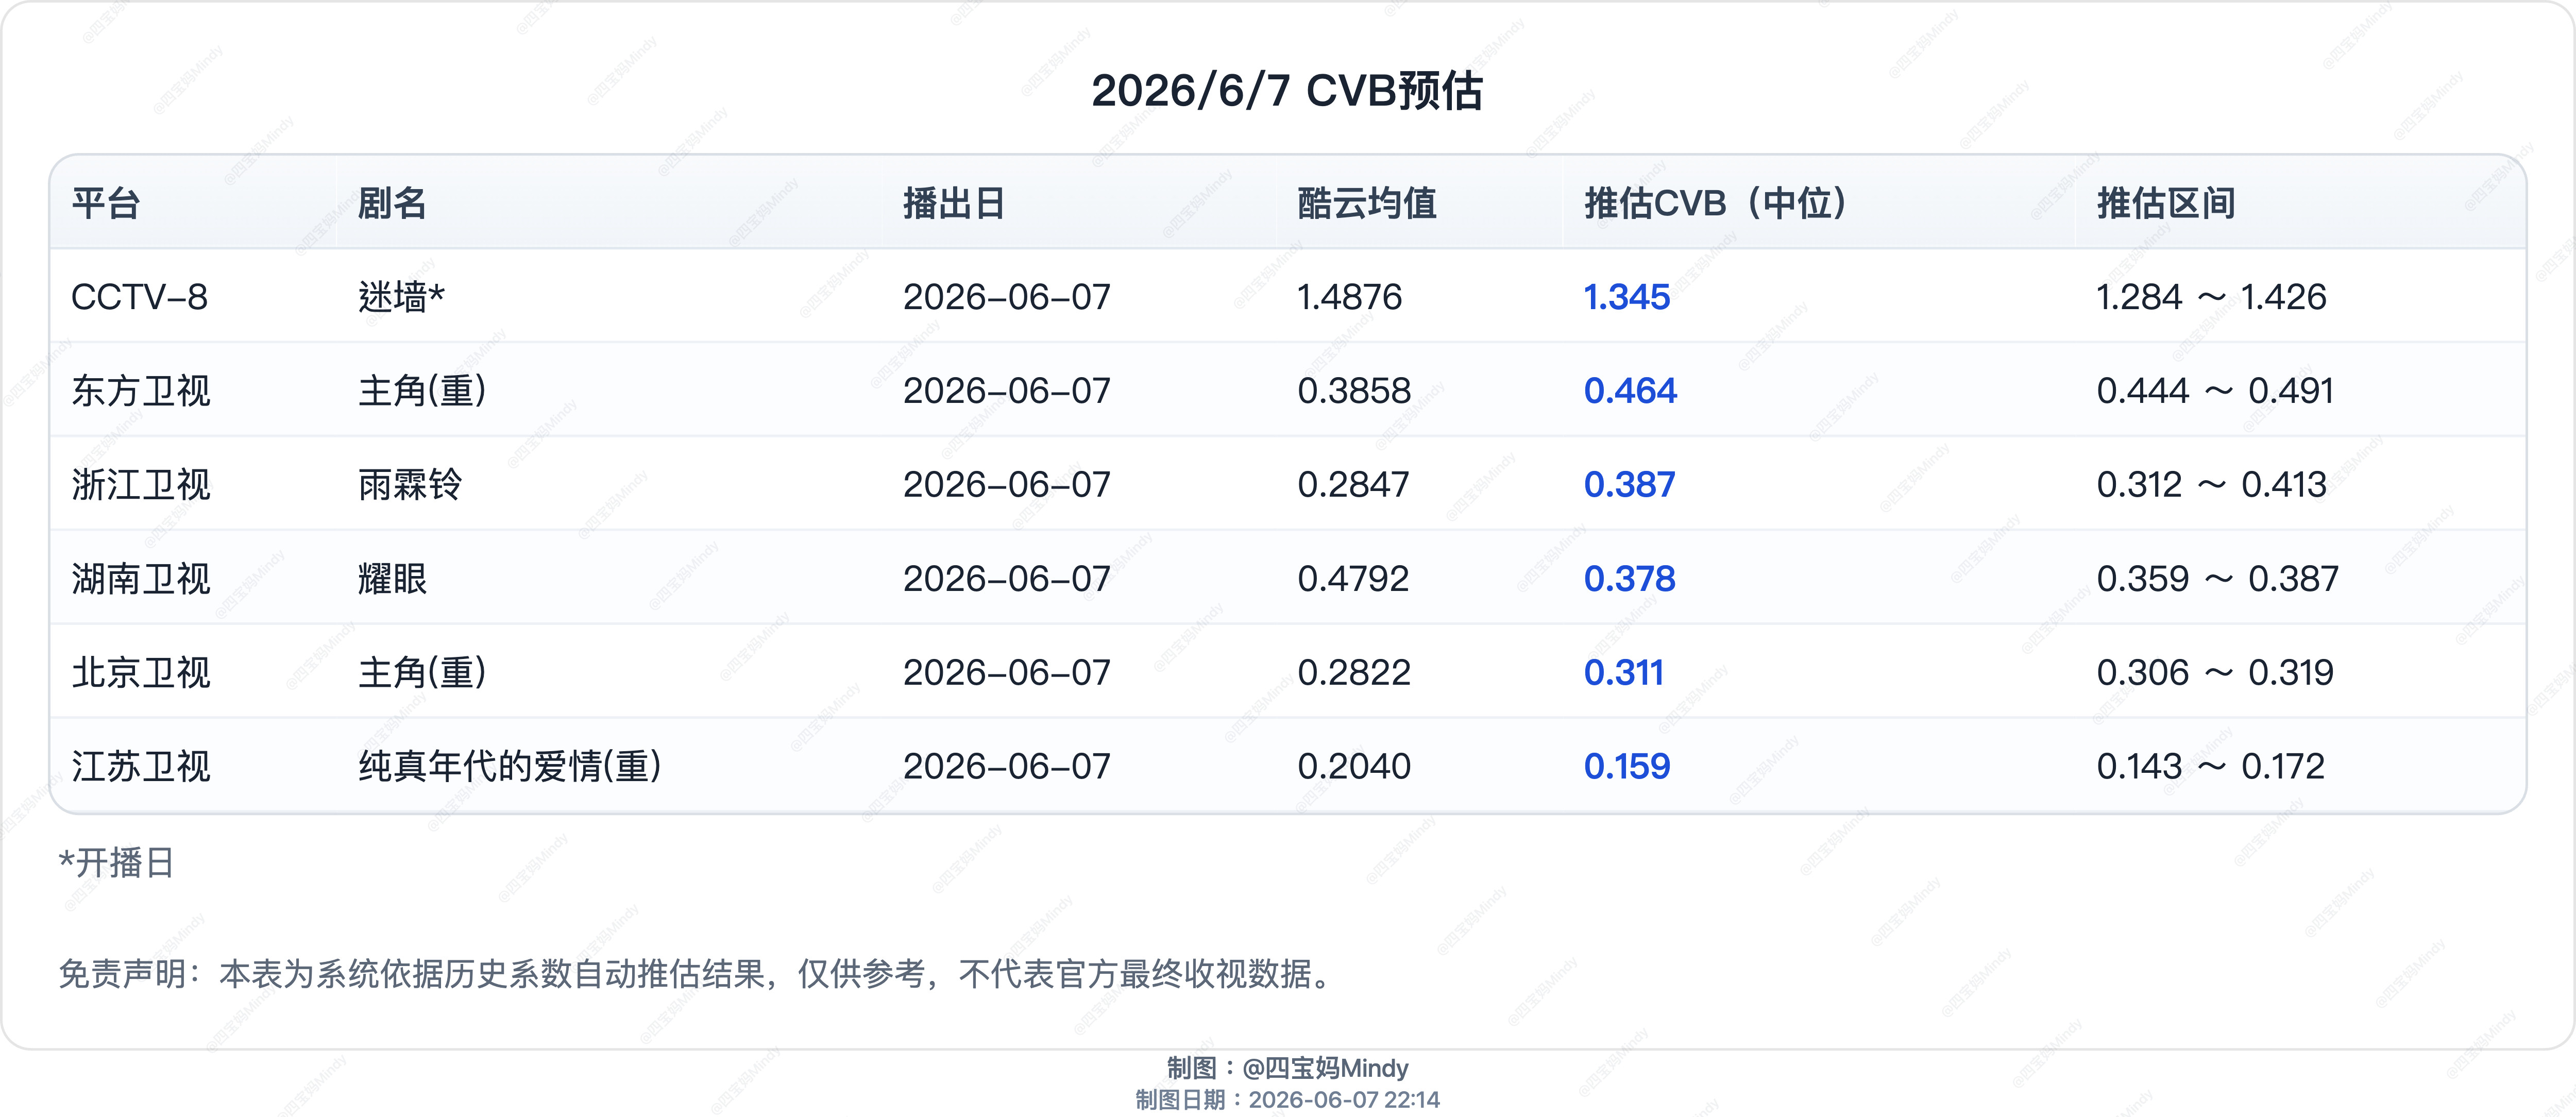Image resolution: width=2576 pixels, height=1117 pixels.
Task: Click the range '0.444 ~ 0.491'
Action: point(2215,391)
